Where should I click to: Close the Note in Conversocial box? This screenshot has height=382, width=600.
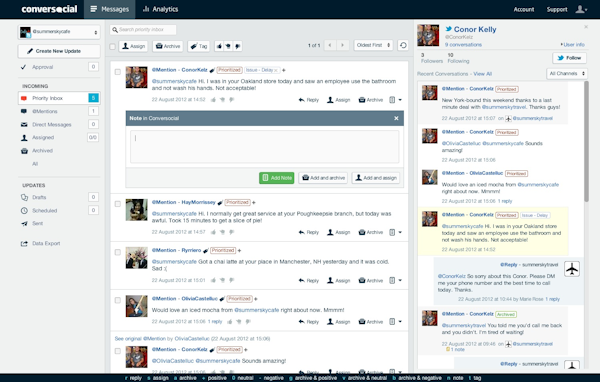pos(396,118)
